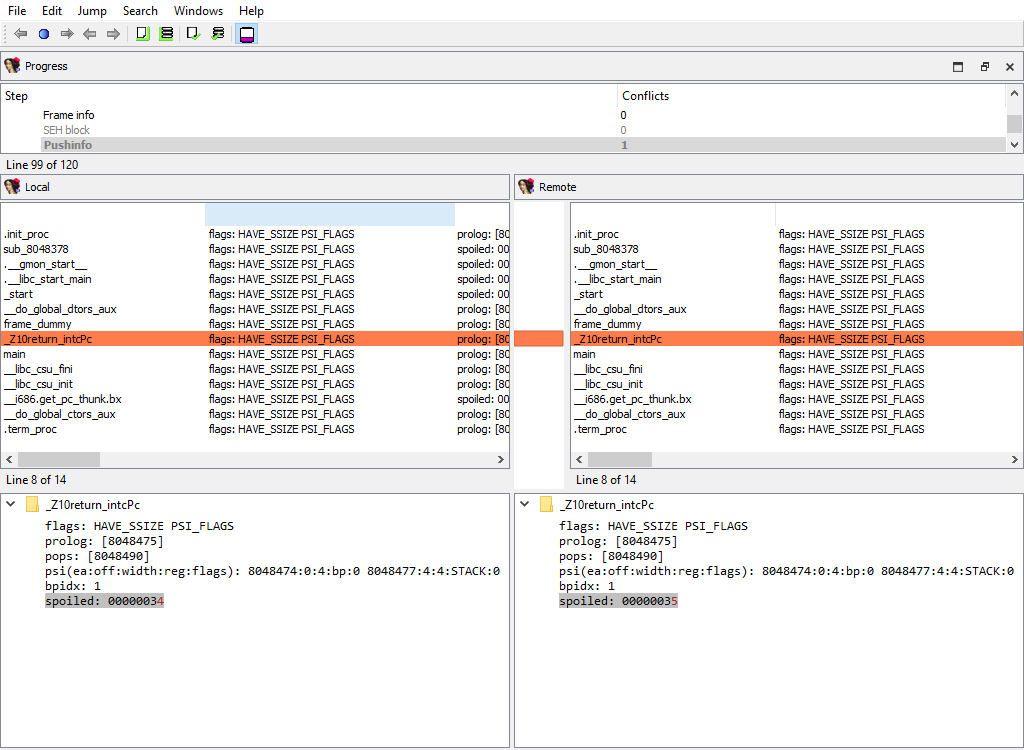Image resolution: width=1024 pixels, height=750 pixels.
Task: Collapse the Remote _Z10return_intcPc details node
Action: pos(525,505)
